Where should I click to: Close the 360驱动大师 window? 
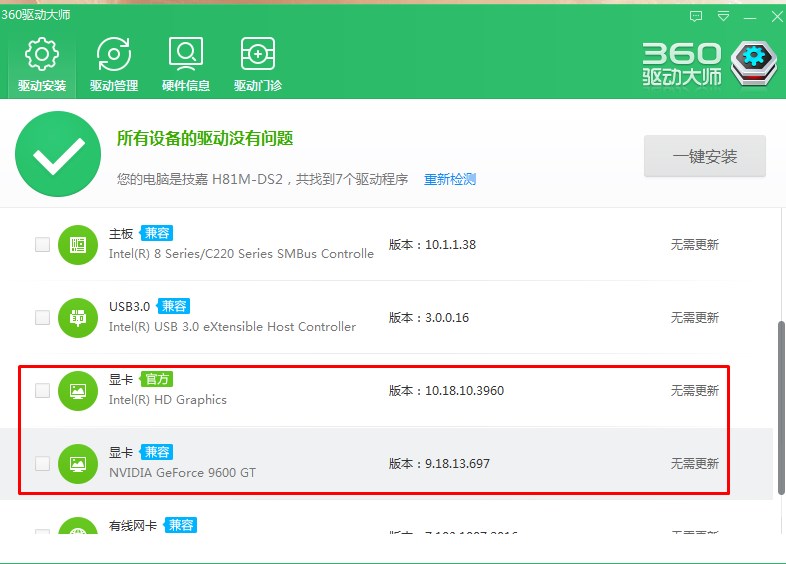tap(777, 17)
